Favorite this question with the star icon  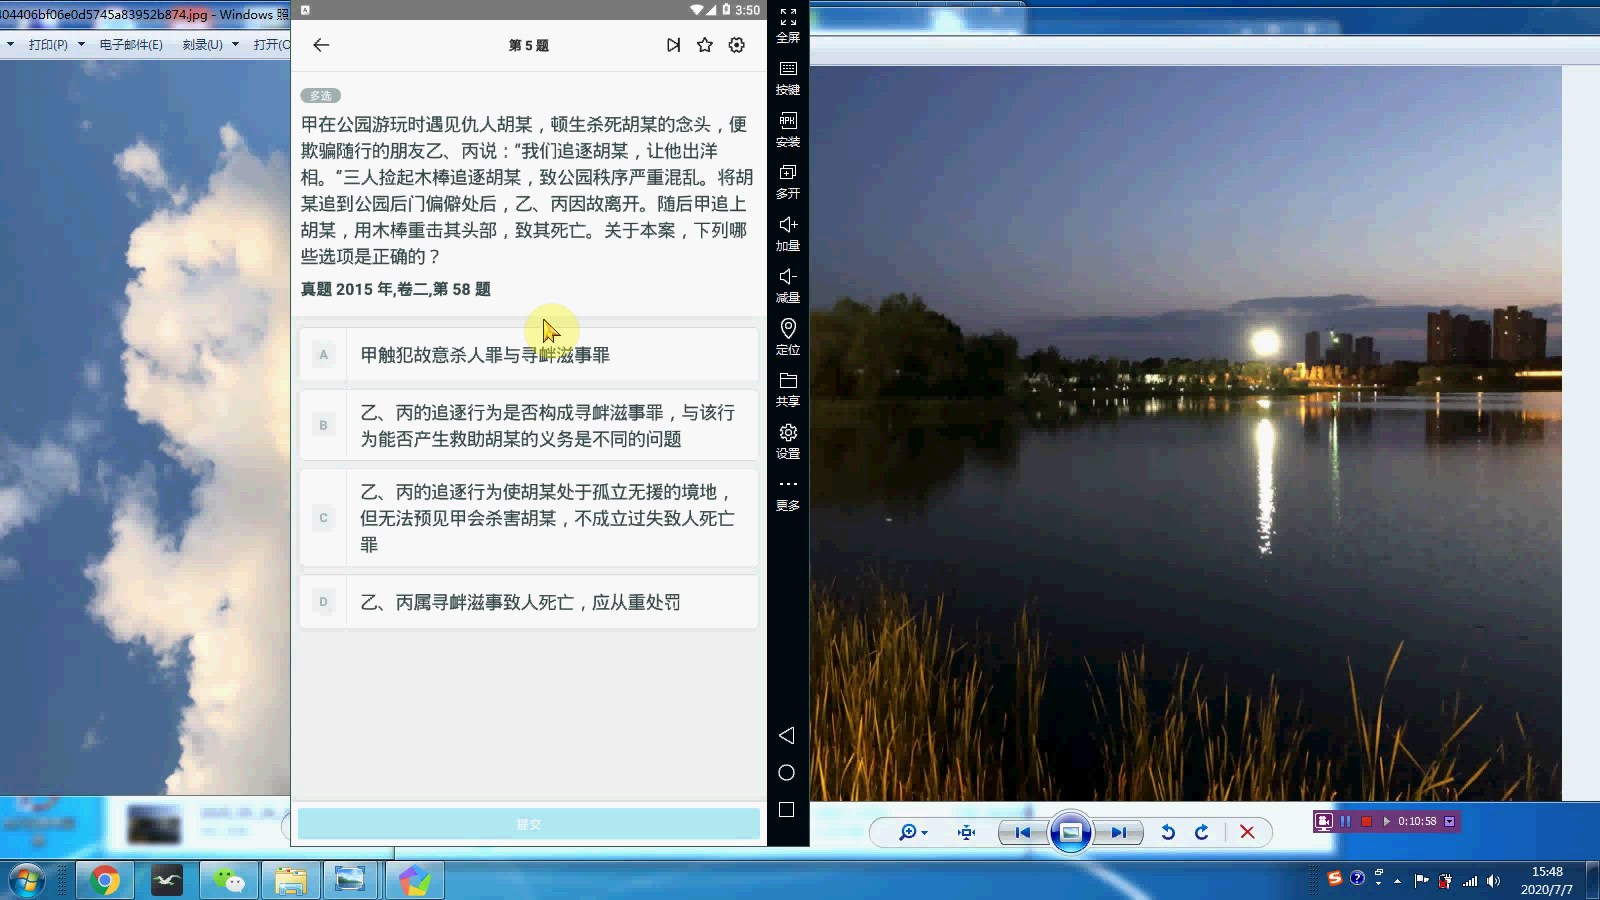(x=705, y=45)
